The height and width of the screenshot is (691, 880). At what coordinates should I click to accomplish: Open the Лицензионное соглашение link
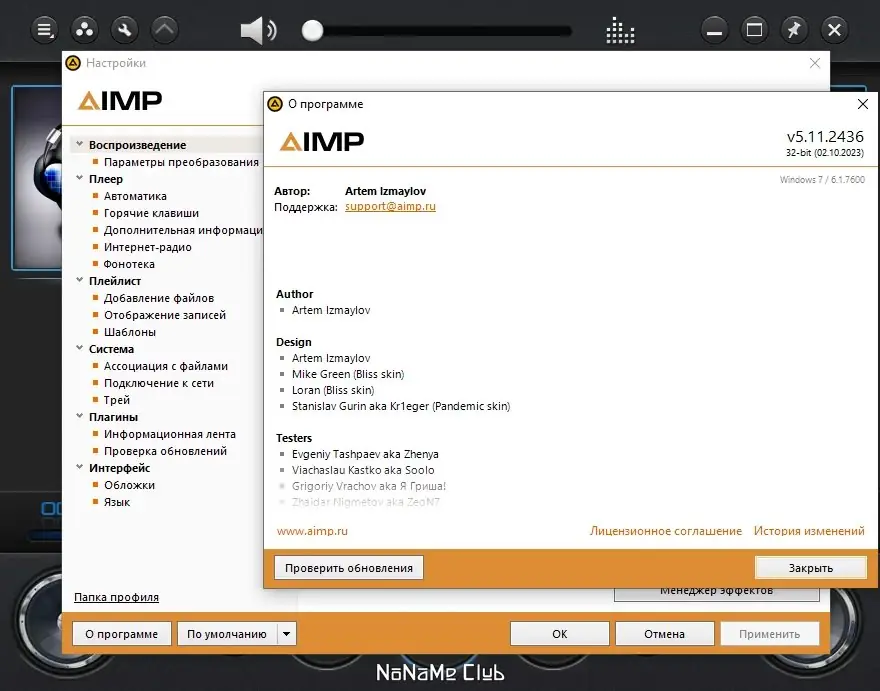click(664, 531)
